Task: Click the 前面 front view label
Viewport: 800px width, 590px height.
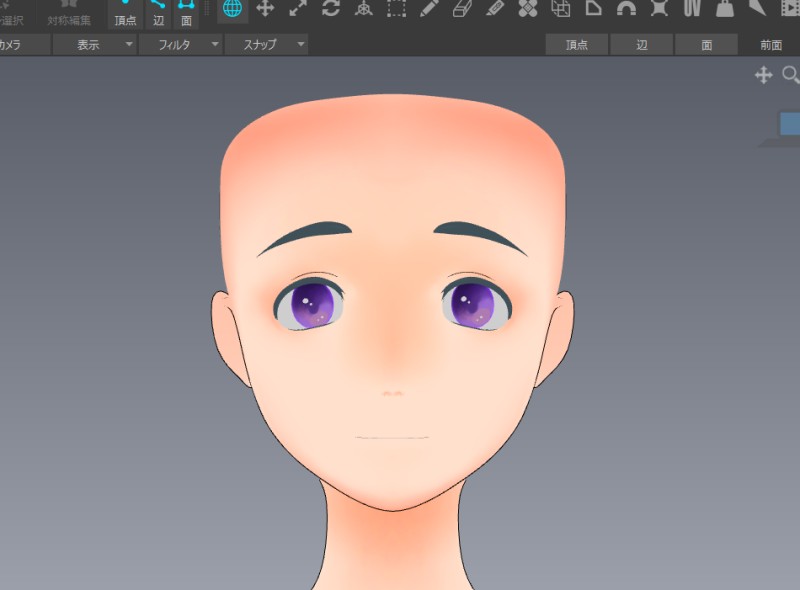Action: (771, 45)
